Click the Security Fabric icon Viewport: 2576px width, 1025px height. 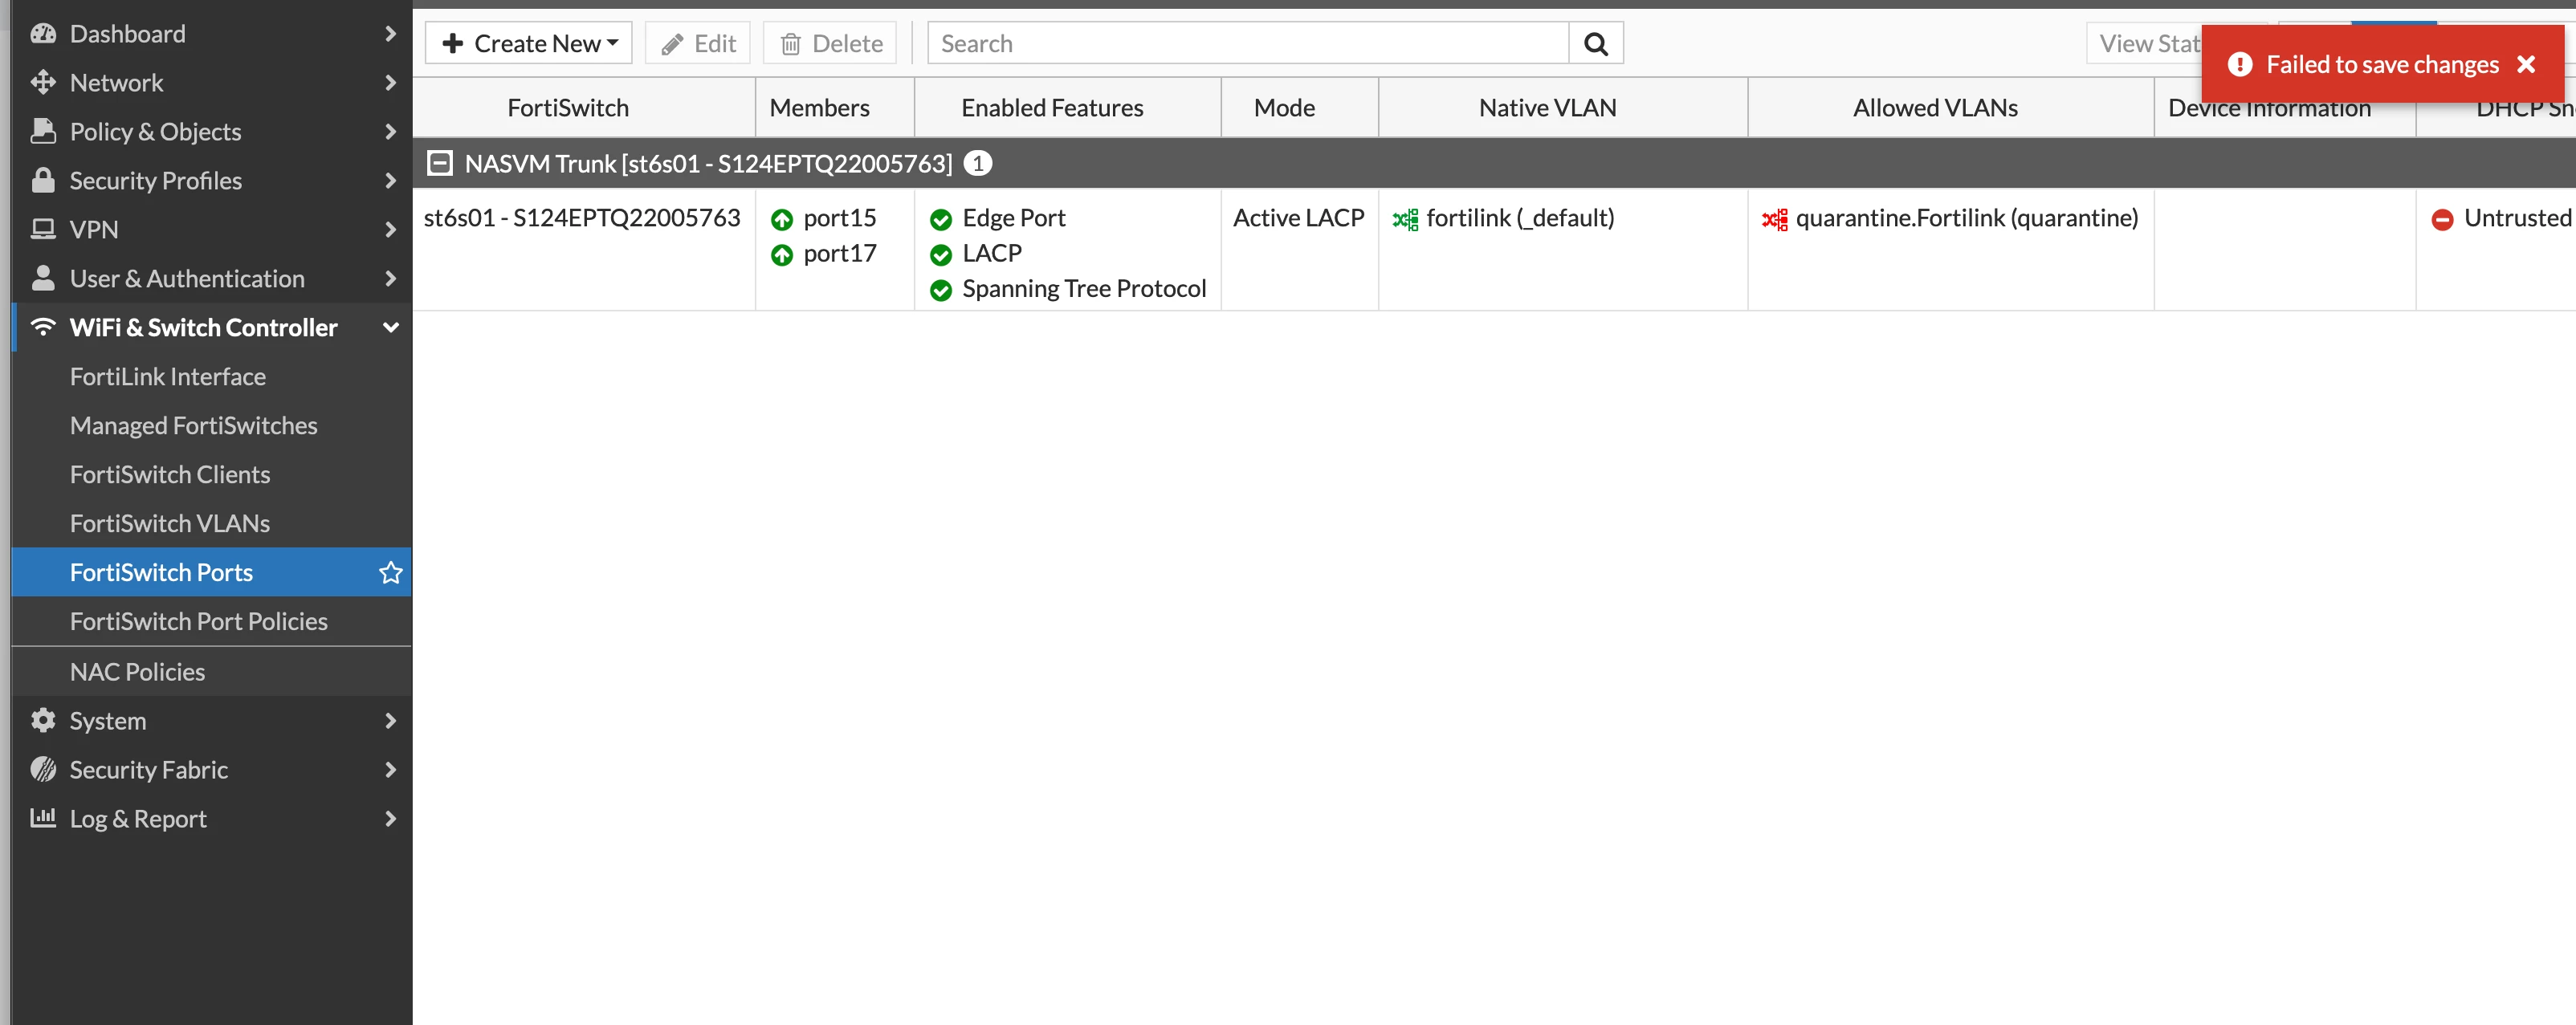point(43,769)
